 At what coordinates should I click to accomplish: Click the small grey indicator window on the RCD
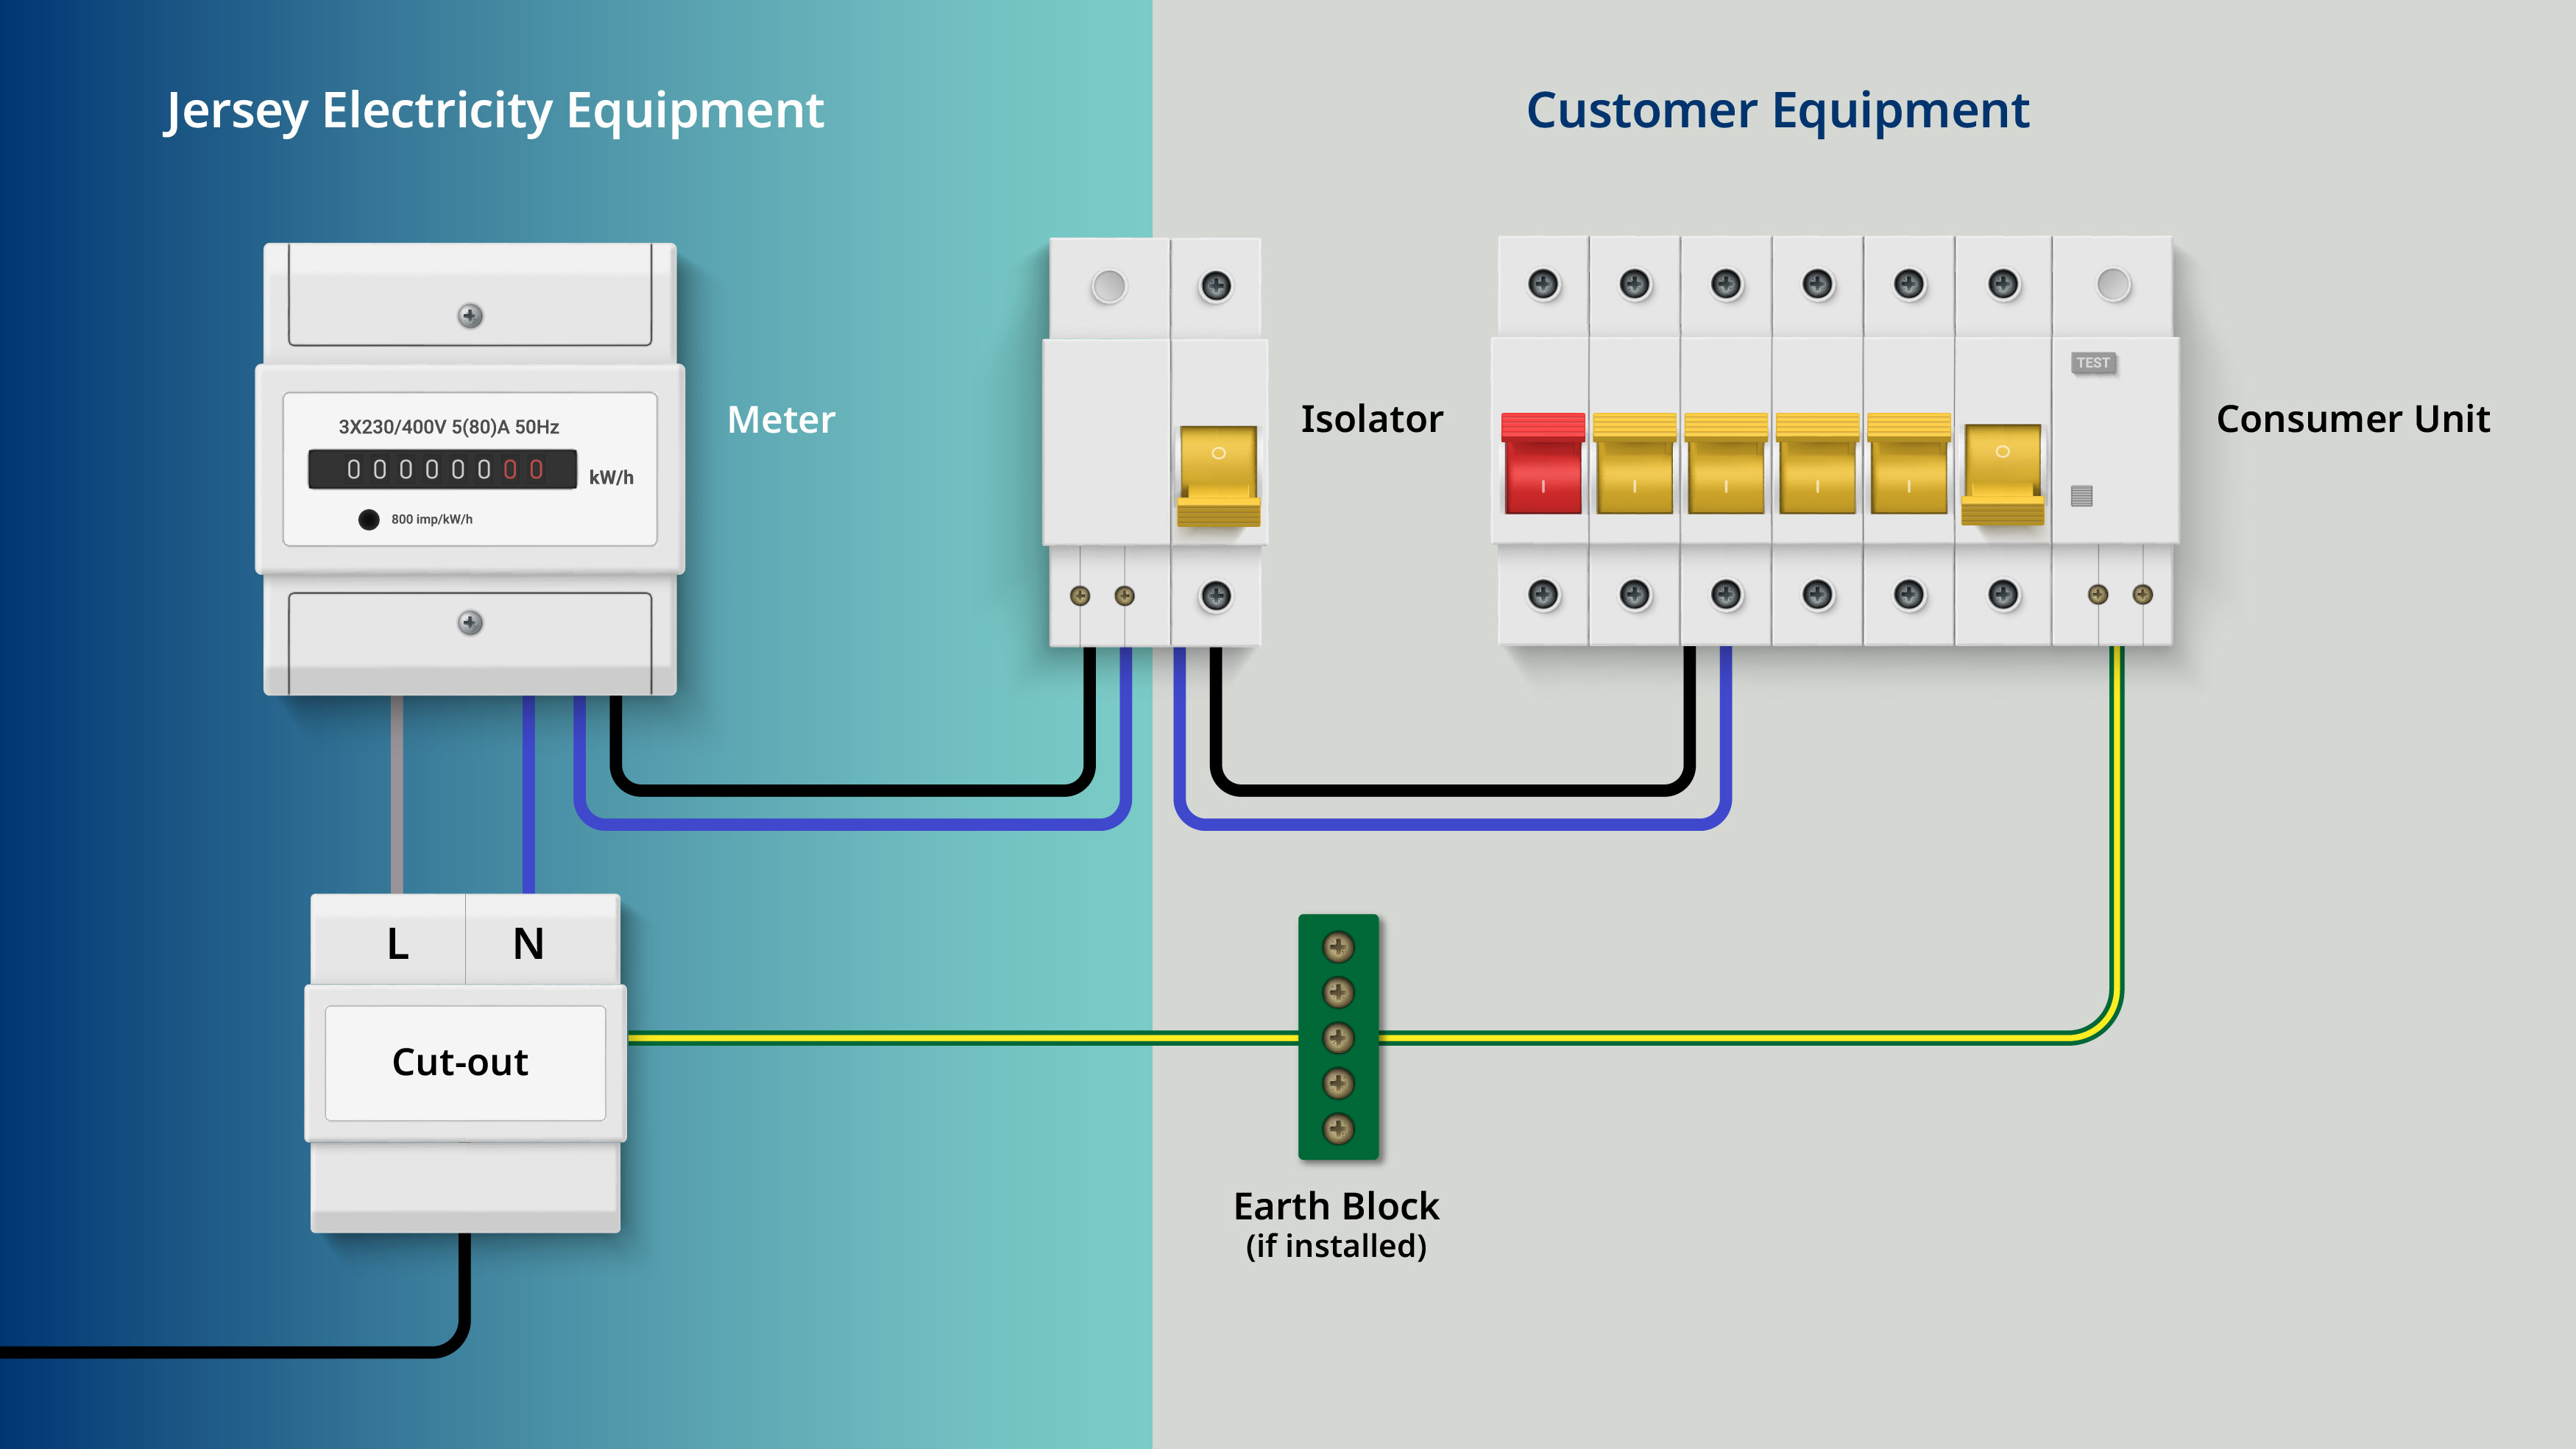tap(2081, 496)
